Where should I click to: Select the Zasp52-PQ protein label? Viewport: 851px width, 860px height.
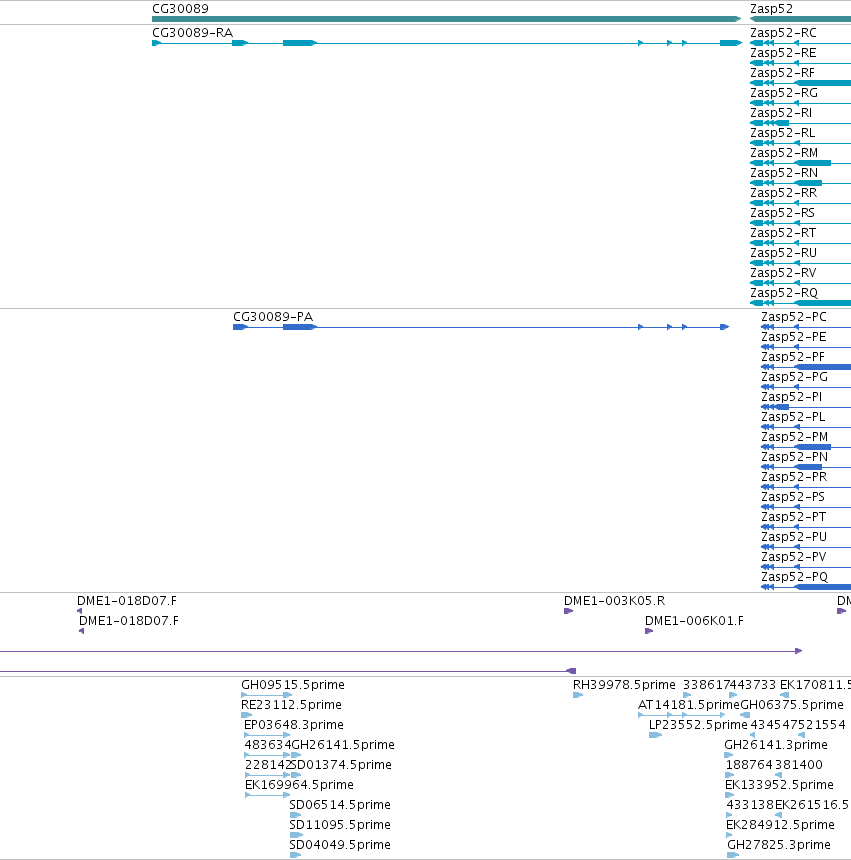pyautogui.click(x=795, y=577)
